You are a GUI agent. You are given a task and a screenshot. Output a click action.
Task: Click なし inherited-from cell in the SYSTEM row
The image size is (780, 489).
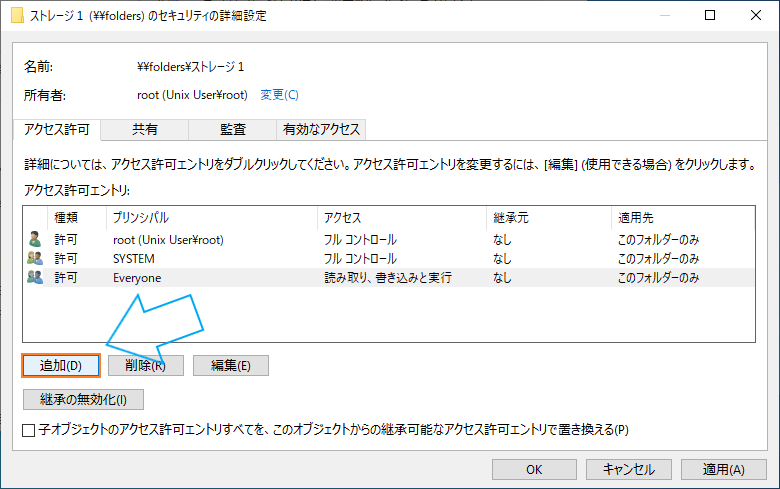[502, 259]
